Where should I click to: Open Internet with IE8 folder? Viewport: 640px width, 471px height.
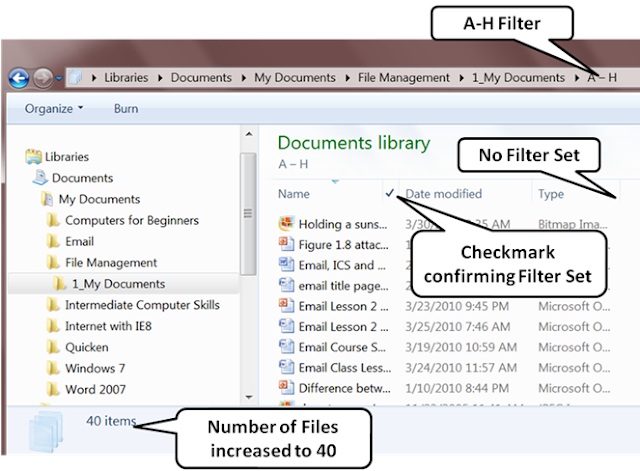click(x=108, y=326)
